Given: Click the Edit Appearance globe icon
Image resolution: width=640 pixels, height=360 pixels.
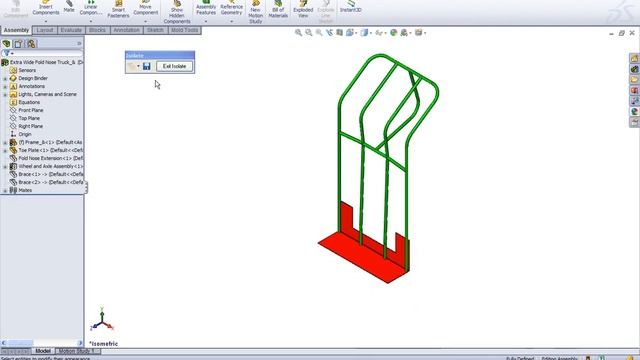Looking at the screenshot, I should tap(393, 33).
